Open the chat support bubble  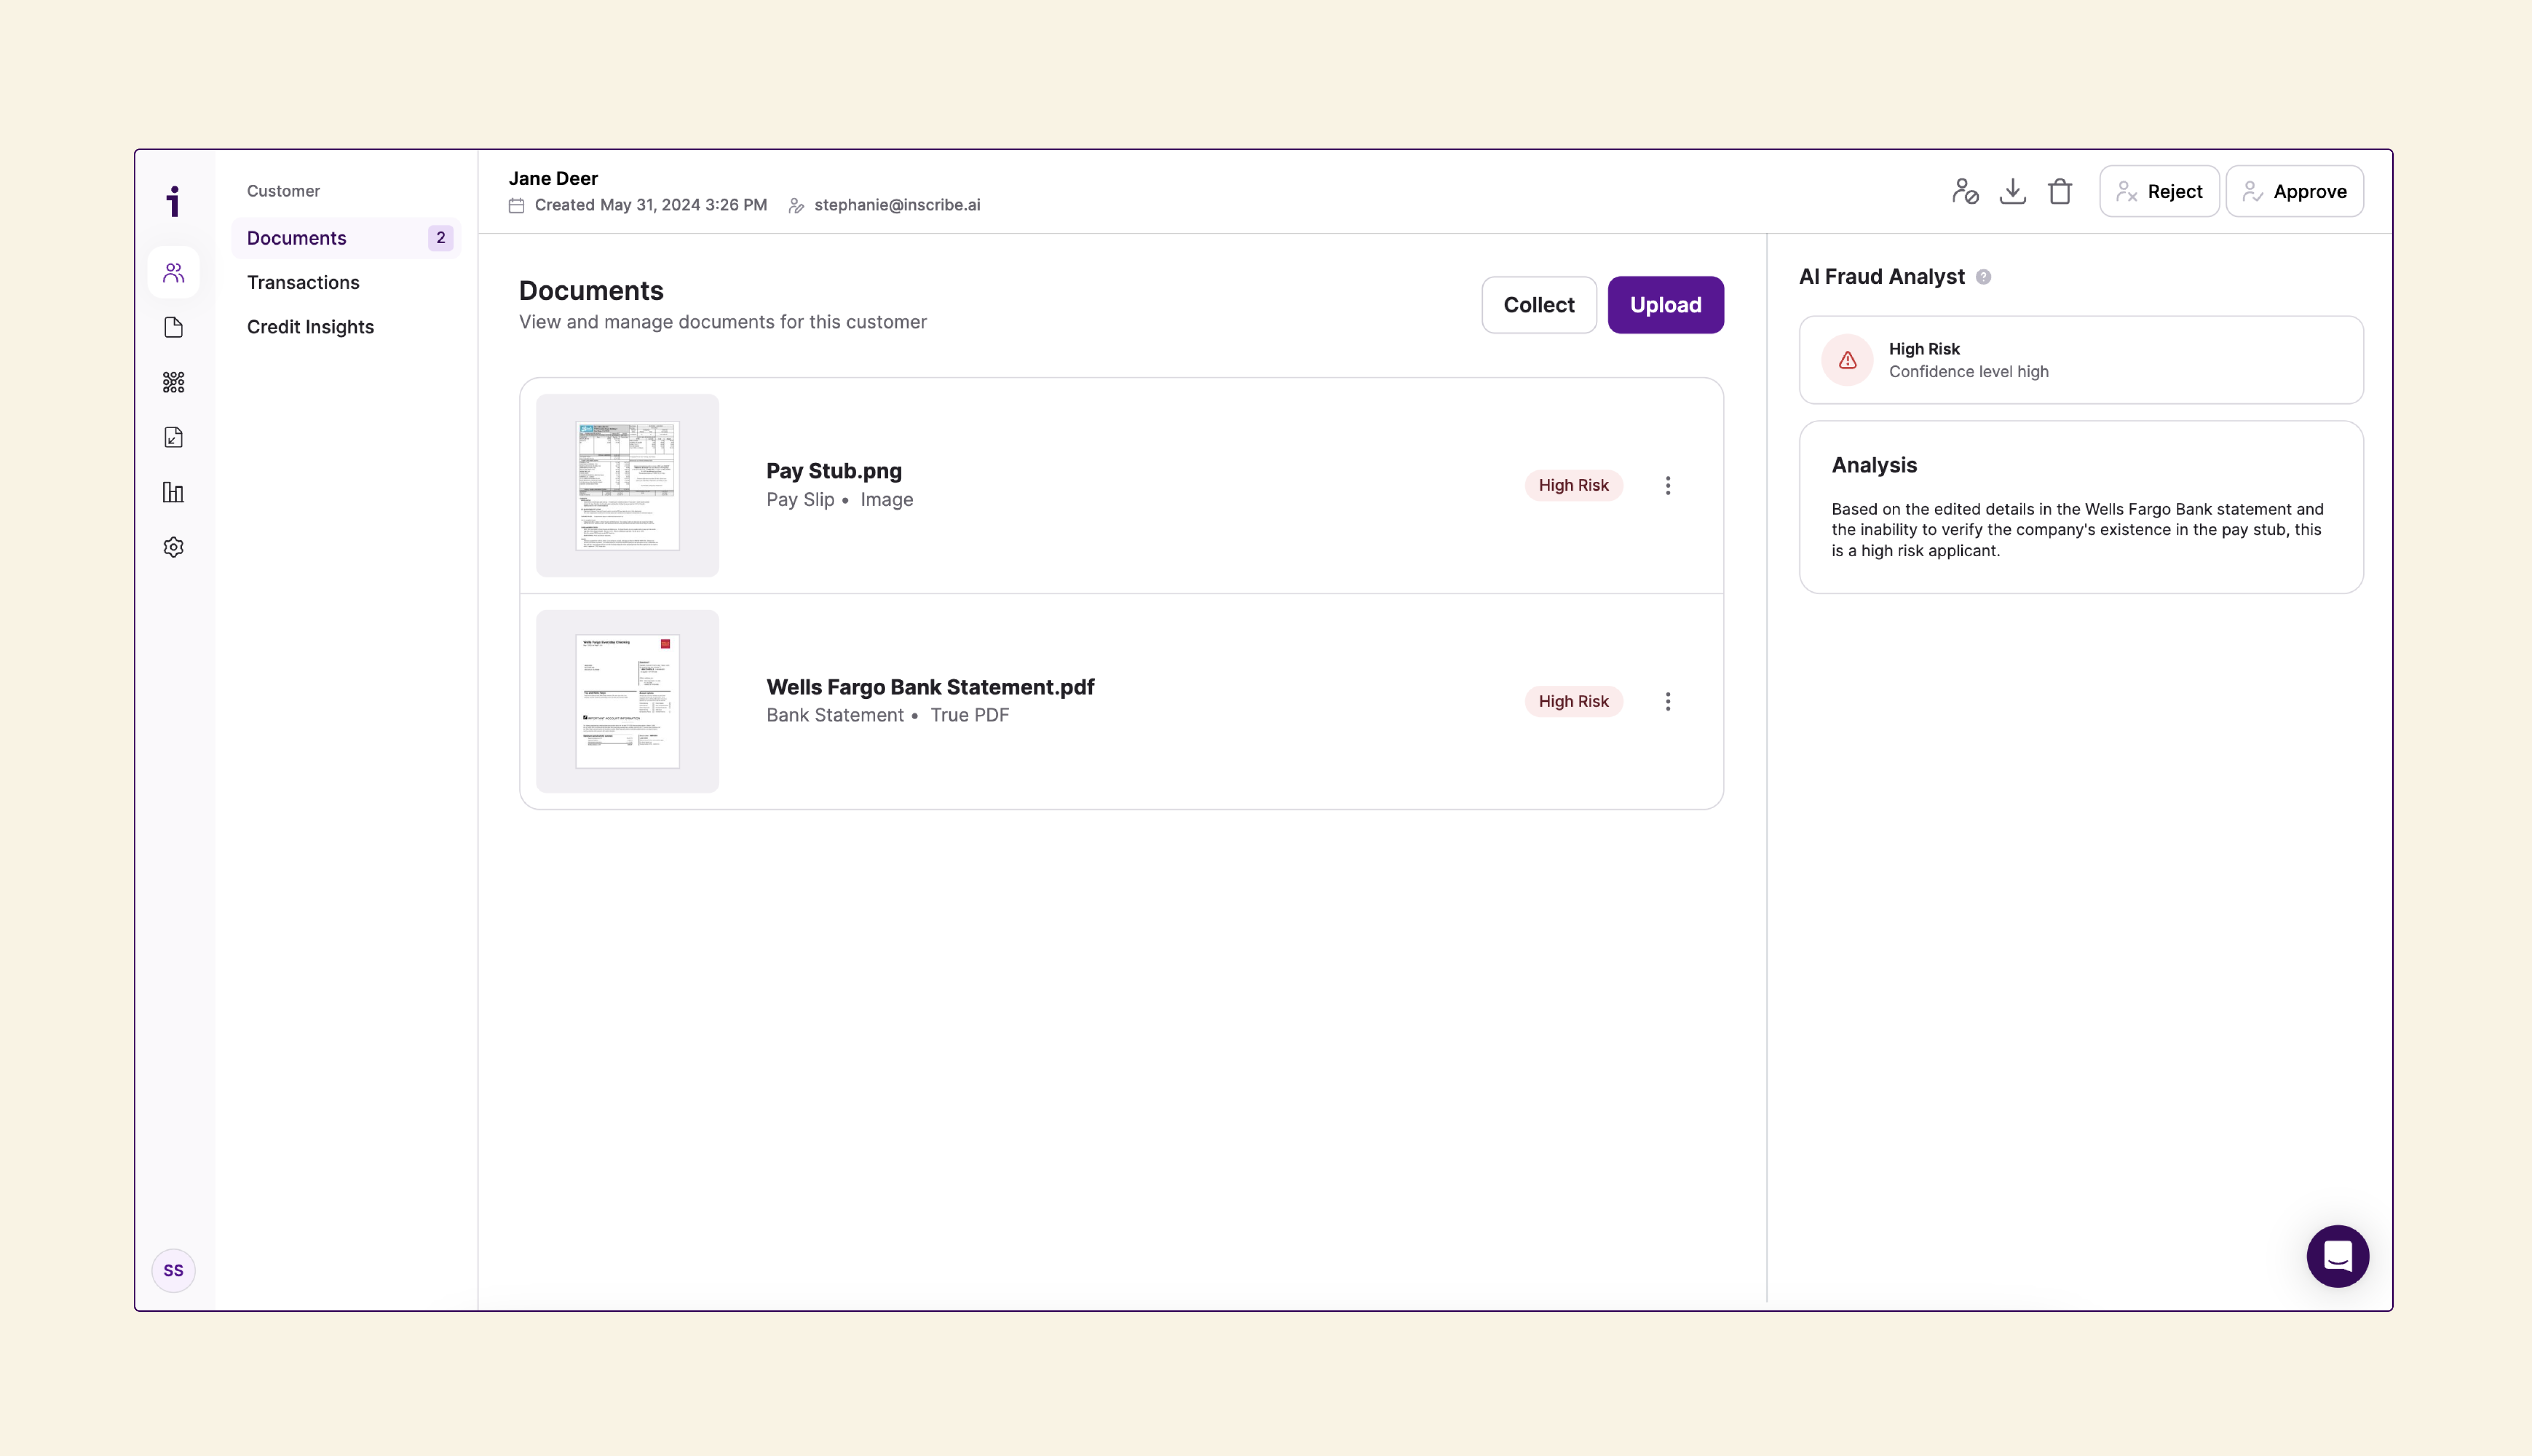click(x=2337, y=1256)
